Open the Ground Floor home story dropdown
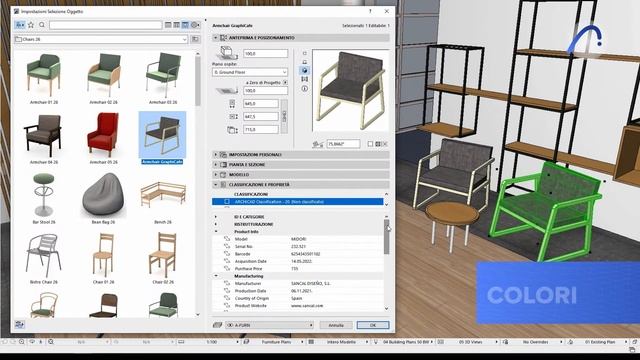 (x=250, y=72)
